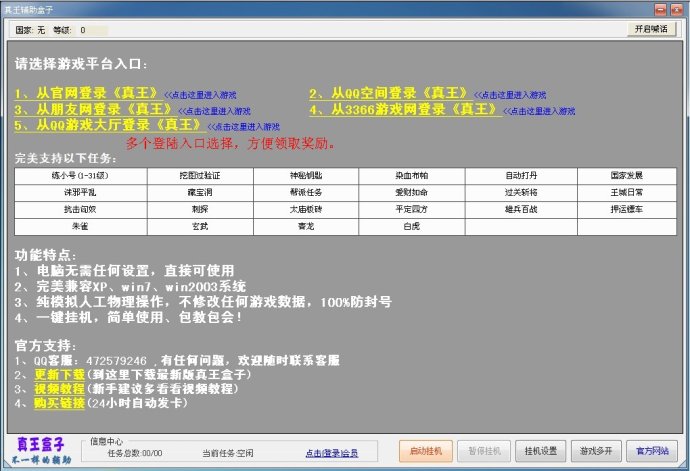Close the 真王辅助盒子 window
690x471 pixels.
click(676, 9)
